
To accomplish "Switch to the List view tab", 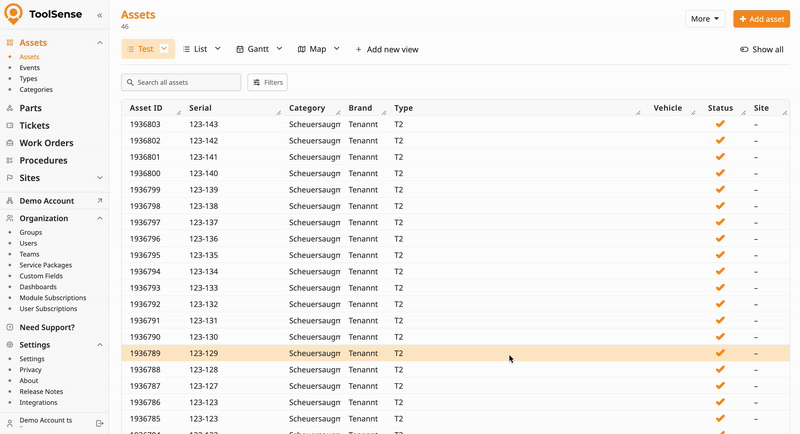I will (x=195, y=49).
